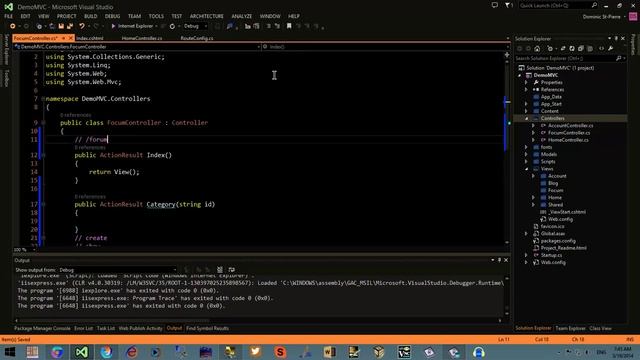Select ForumController.cs in Solution Explorer

coord(569,133)
